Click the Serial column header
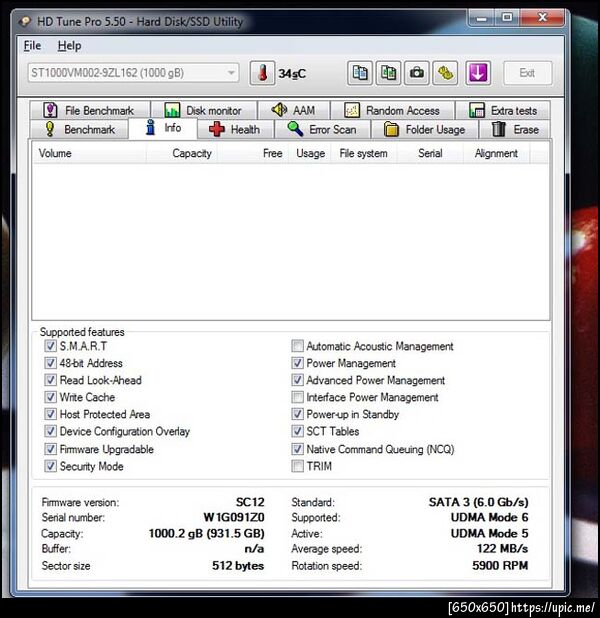The height and width of the screenshot is (618, 600). 430,153
